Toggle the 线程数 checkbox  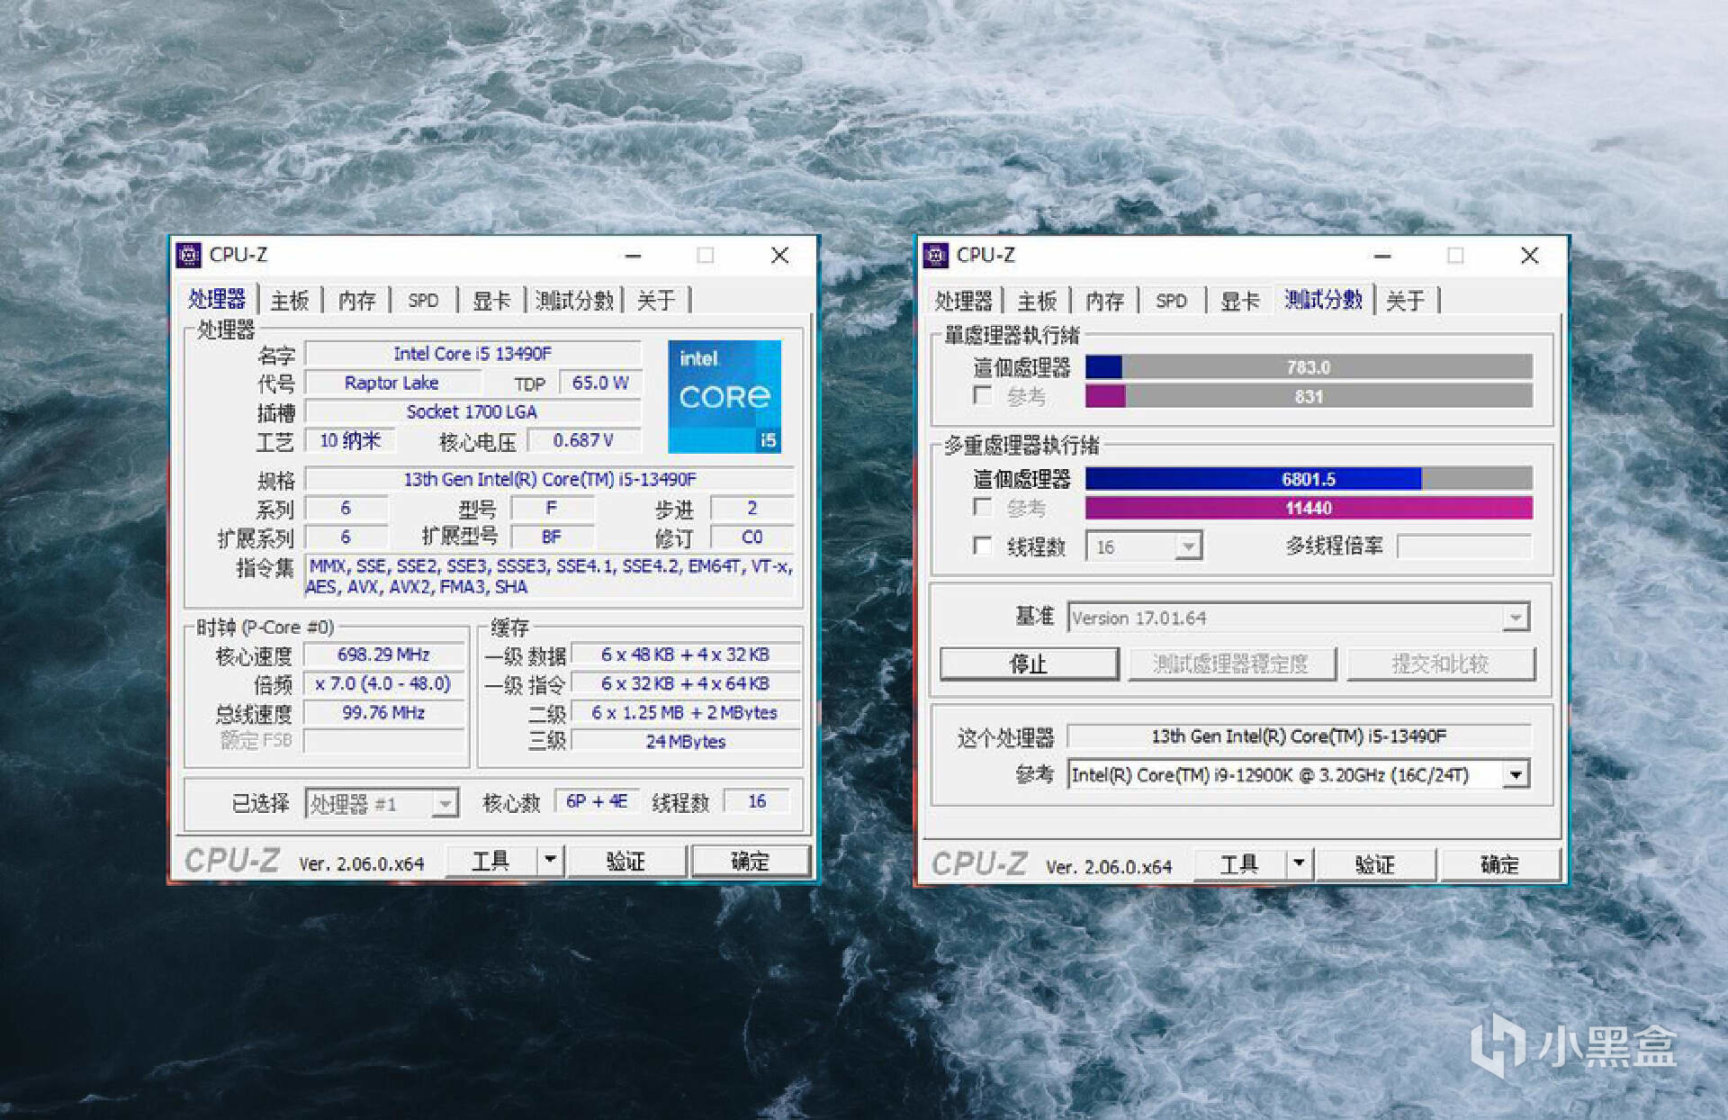[x=984, y=546]
